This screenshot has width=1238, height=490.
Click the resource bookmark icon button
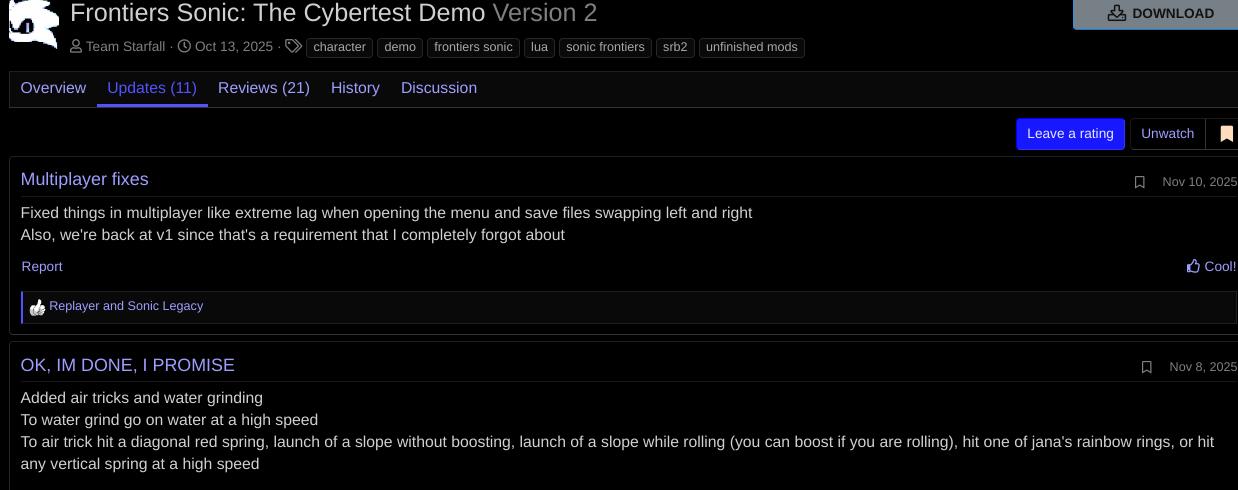tap(1225, 134)
